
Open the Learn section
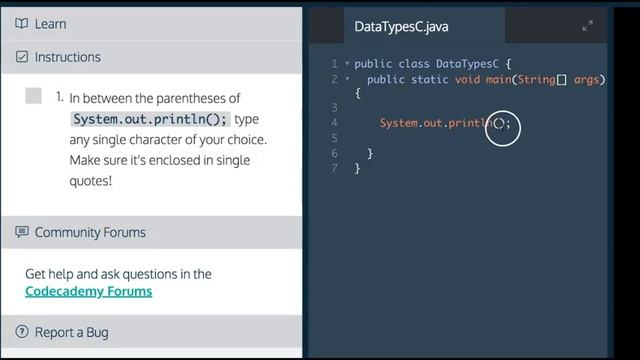coord(151,24)
